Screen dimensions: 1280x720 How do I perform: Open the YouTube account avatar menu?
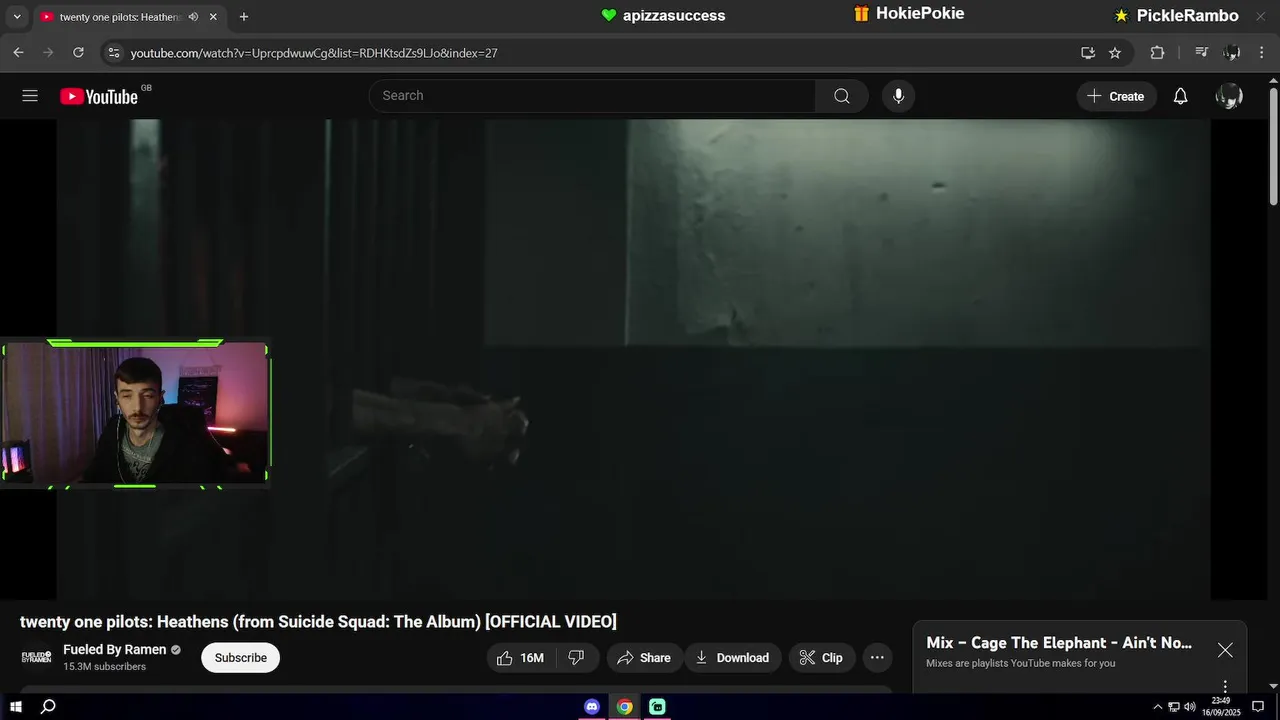pyautogui.click(x=1229, y=96)
